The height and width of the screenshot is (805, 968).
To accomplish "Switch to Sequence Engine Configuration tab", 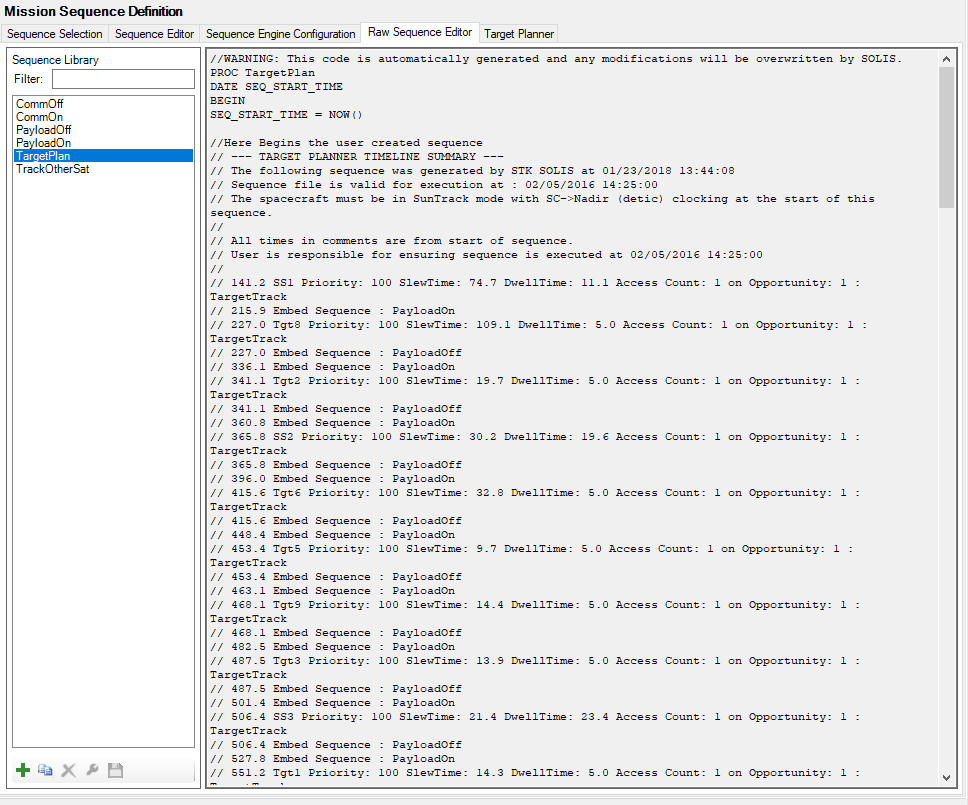I will (x=280, y=33).
